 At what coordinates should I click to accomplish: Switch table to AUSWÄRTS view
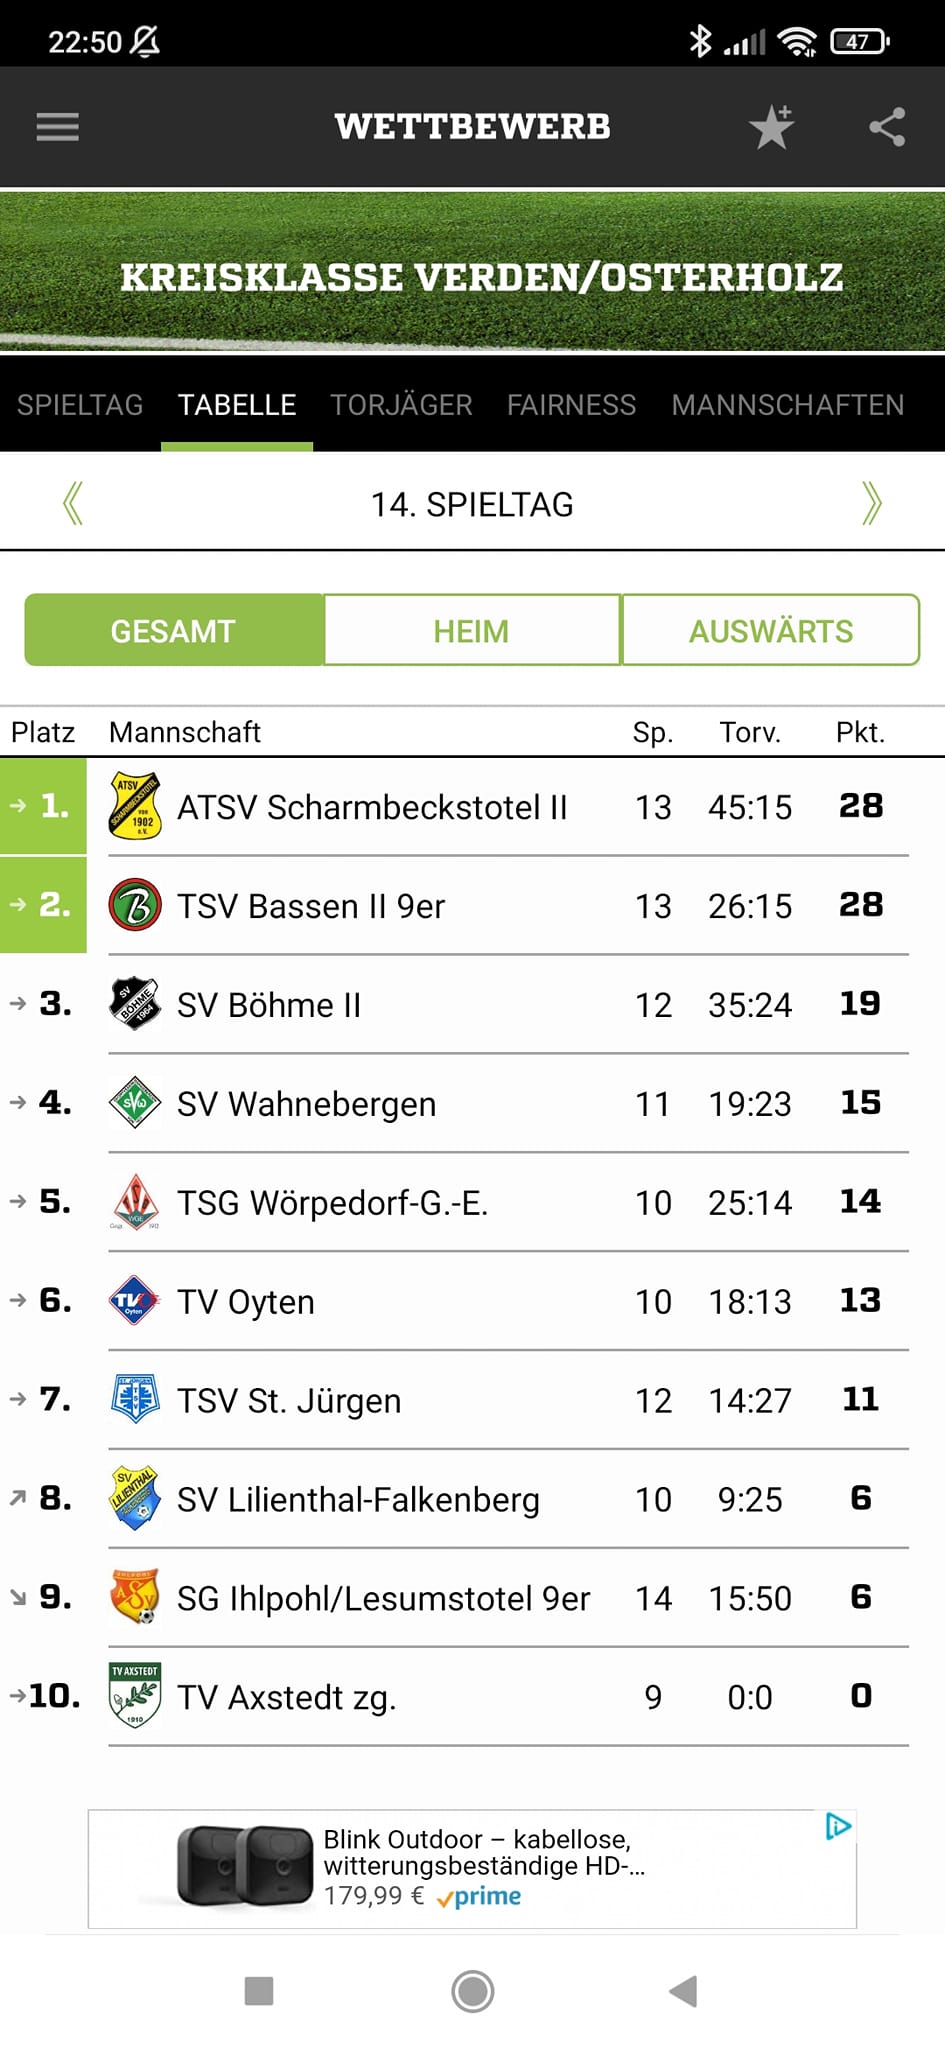click(x=770, y=631)
